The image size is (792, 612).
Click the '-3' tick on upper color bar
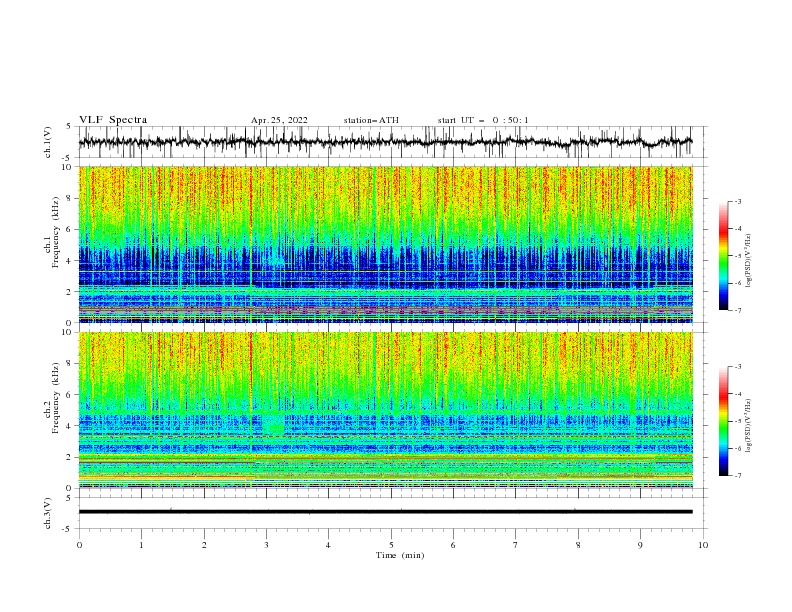point(737,201)
